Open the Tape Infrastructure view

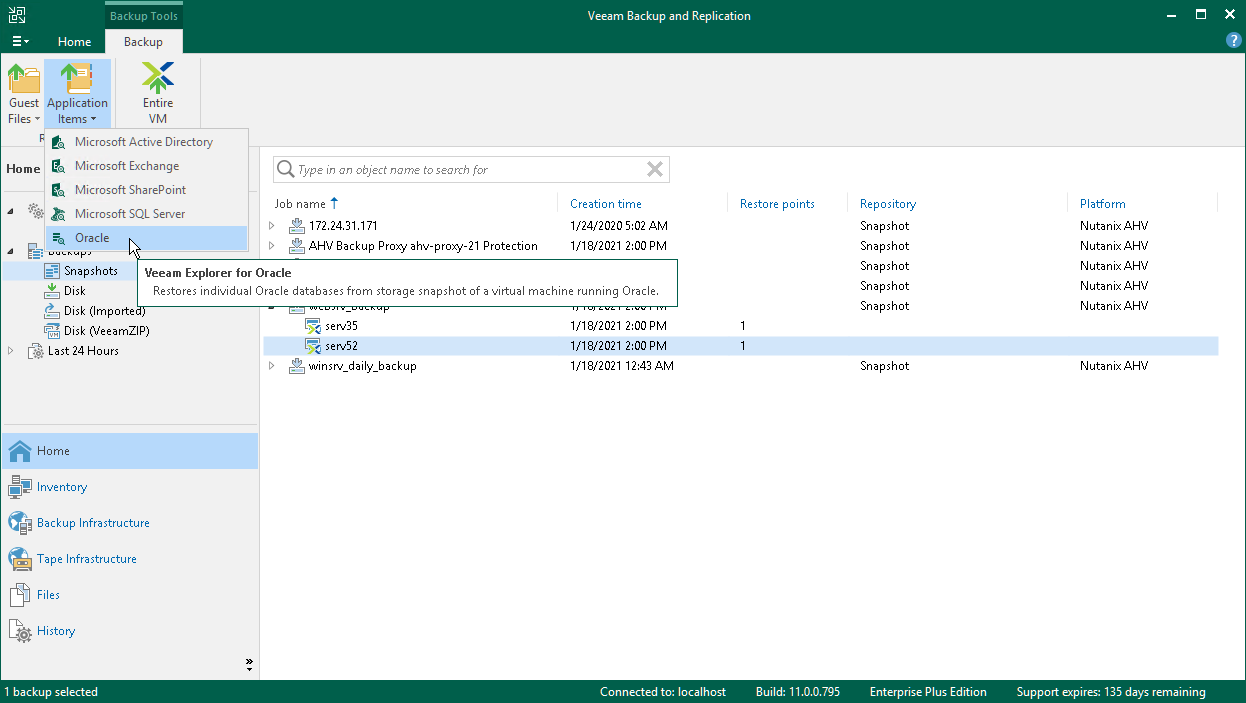(x=129, y=559)
